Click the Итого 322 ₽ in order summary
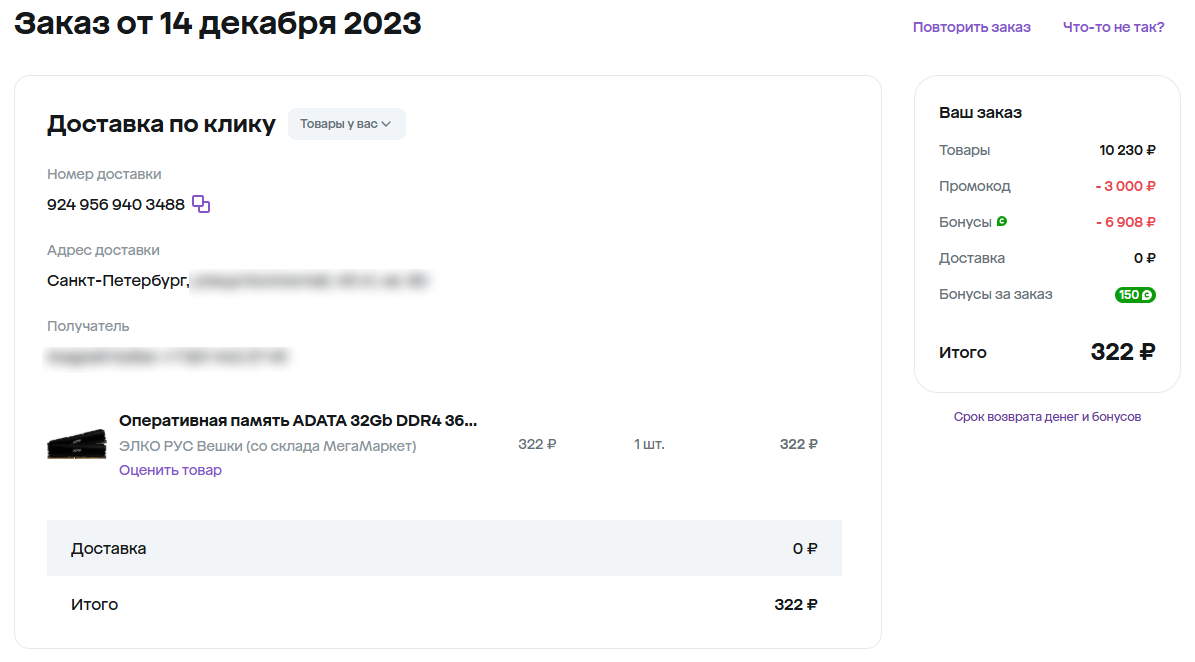1195x662 pixels. 1123,352
